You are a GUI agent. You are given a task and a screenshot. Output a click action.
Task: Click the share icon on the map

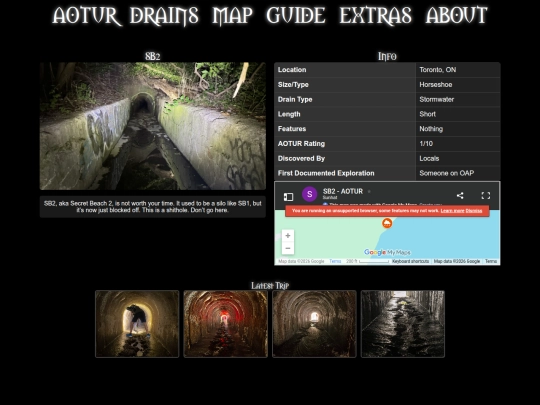tap(460, 196)
